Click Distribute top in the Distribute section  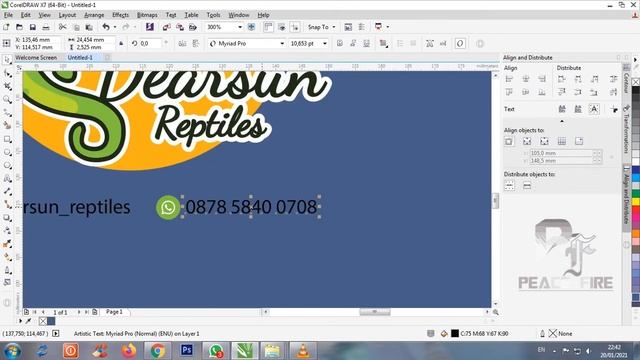[x=562, y=93]
